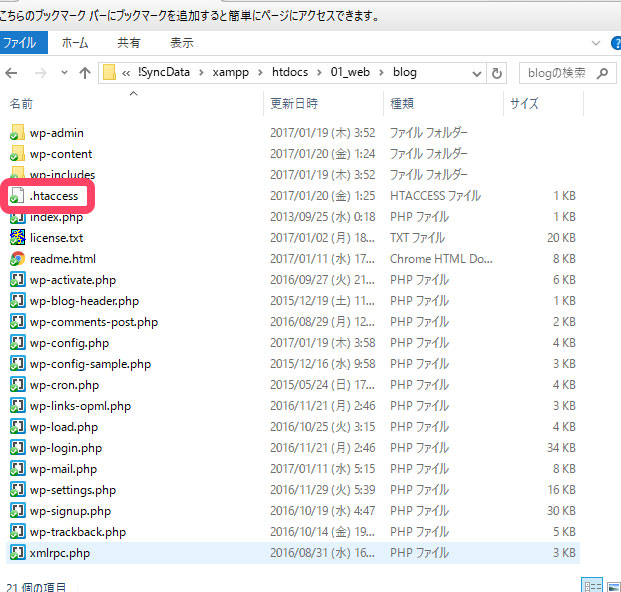Click the wp-includes folder name
621x592 pixels.
tap(63, 174)
